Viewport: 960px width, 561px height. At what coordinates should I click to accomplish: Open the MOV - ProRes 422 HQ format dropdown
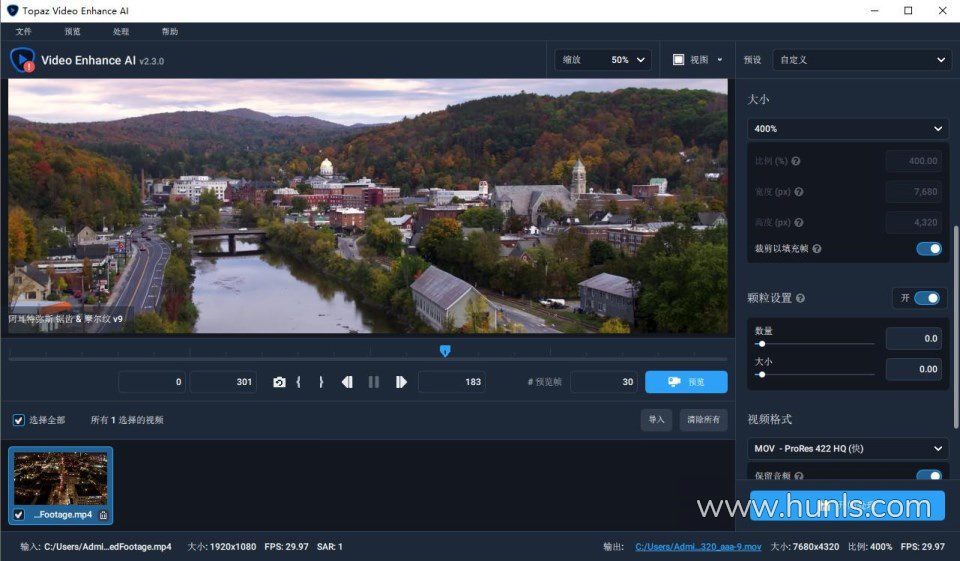pos(848,449)
